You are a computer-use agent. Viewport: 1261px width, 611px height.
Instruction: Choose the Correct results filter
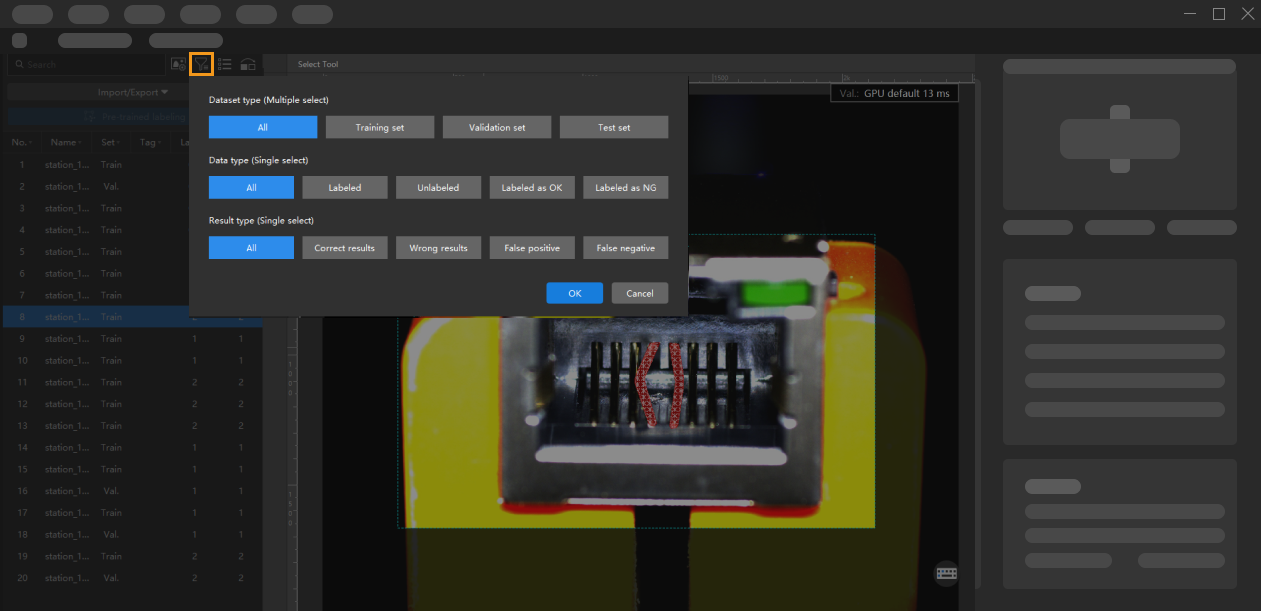coord(345,247)
